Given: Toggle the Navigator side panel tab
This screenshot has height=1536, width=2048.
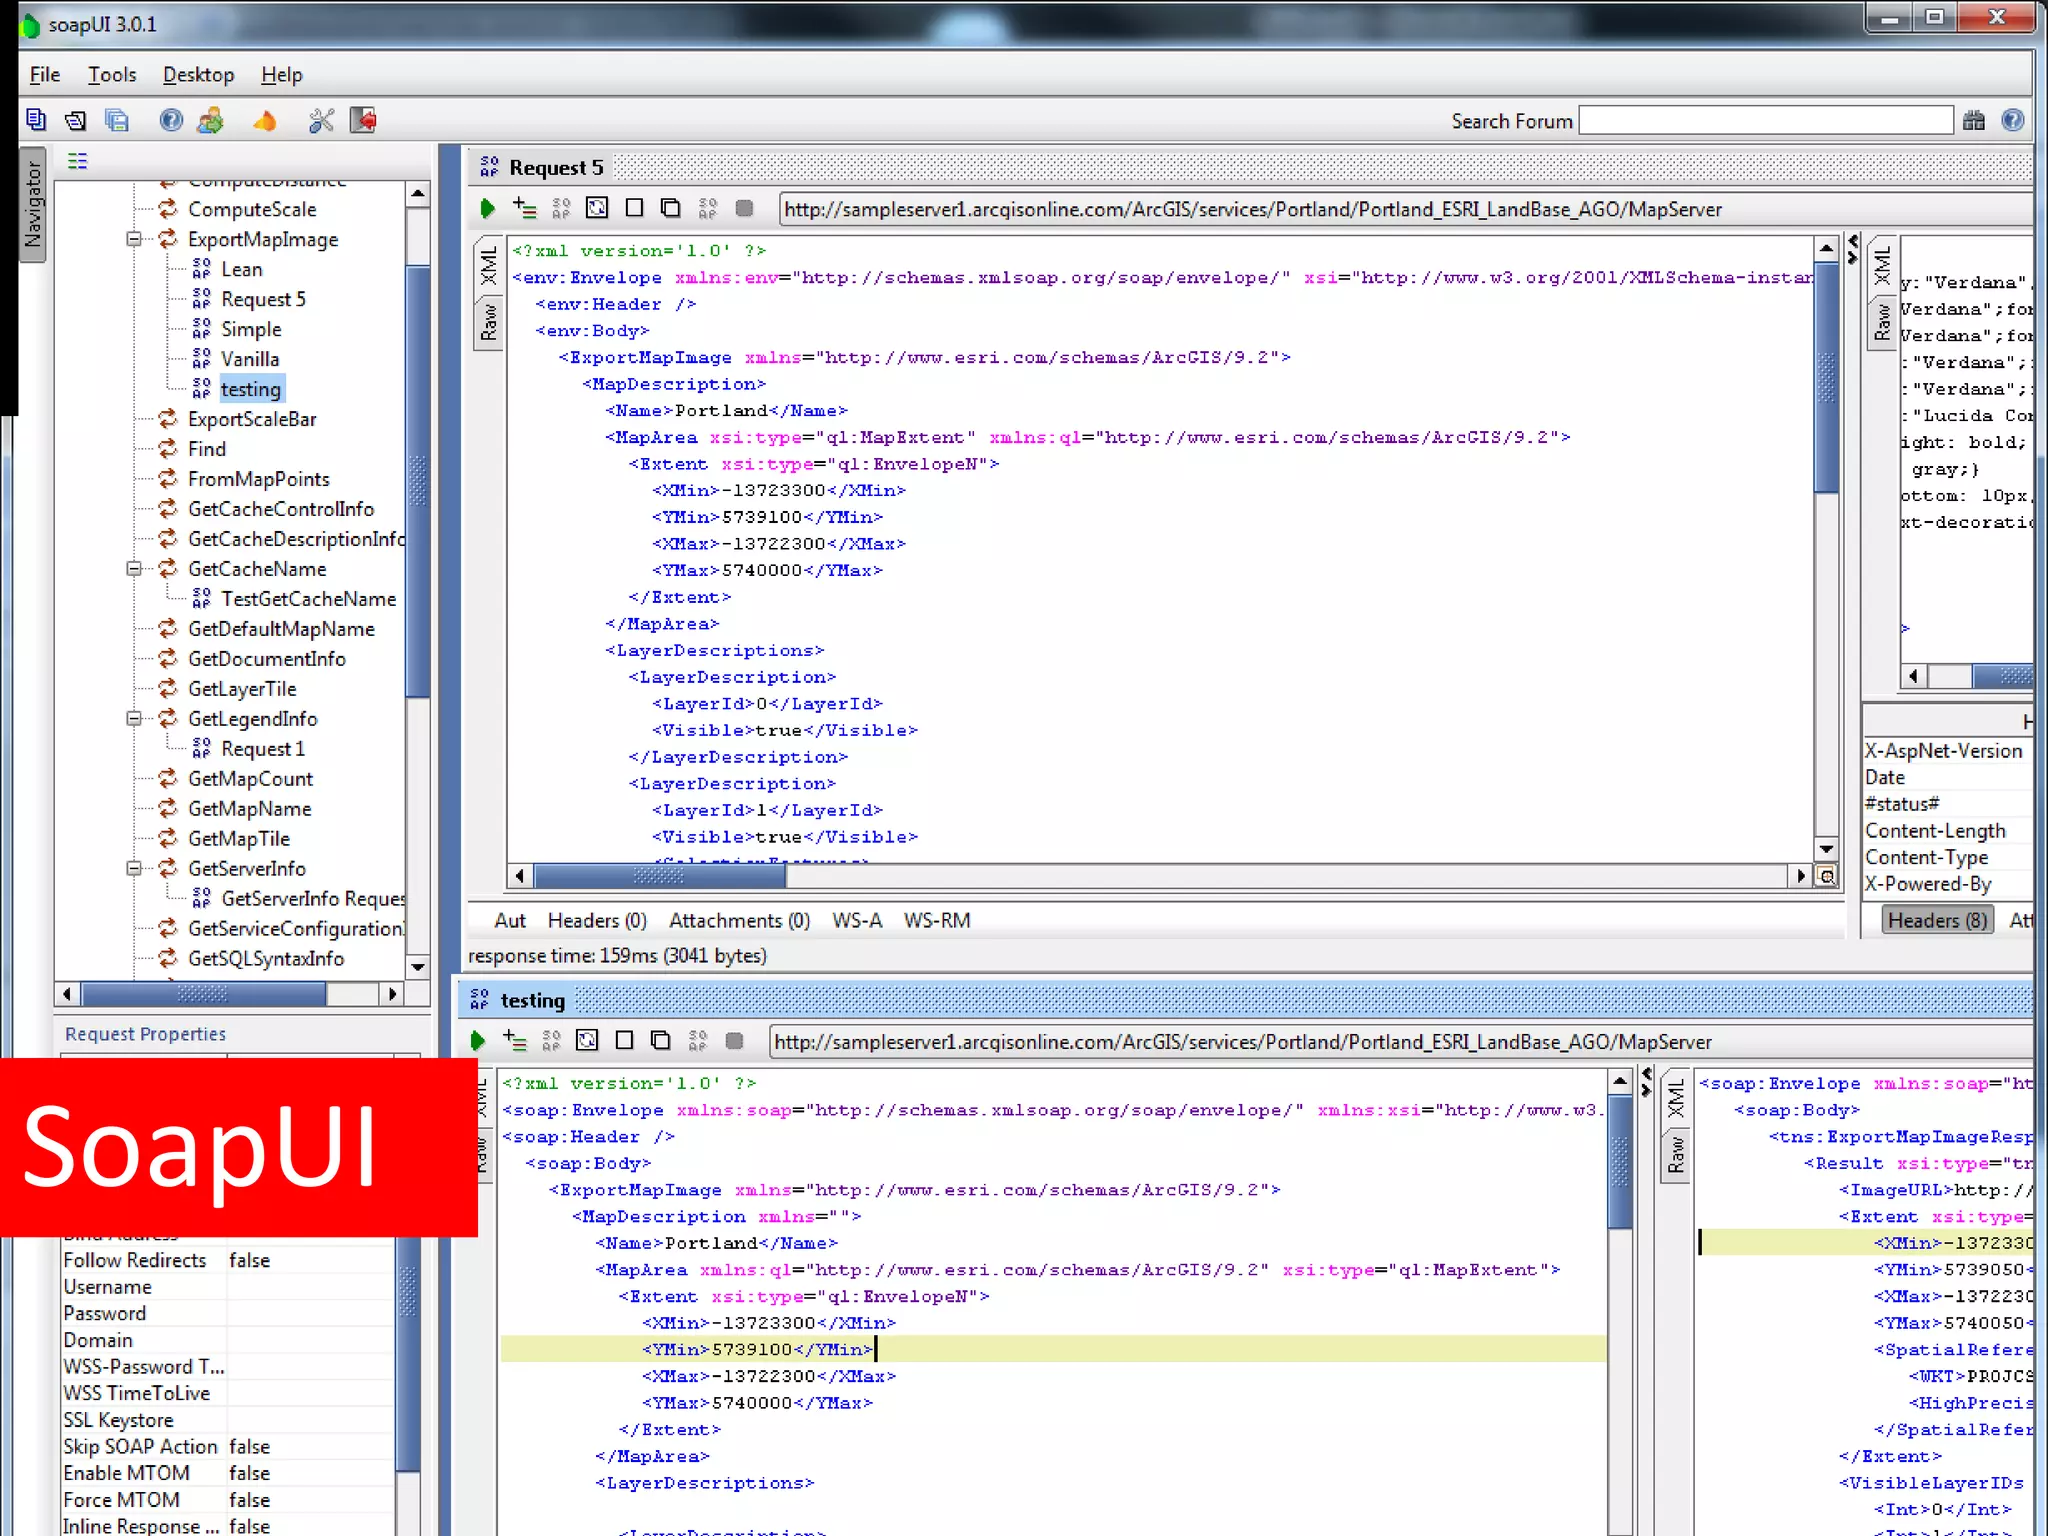Looking at the screenshot, I should coord(33,204).
